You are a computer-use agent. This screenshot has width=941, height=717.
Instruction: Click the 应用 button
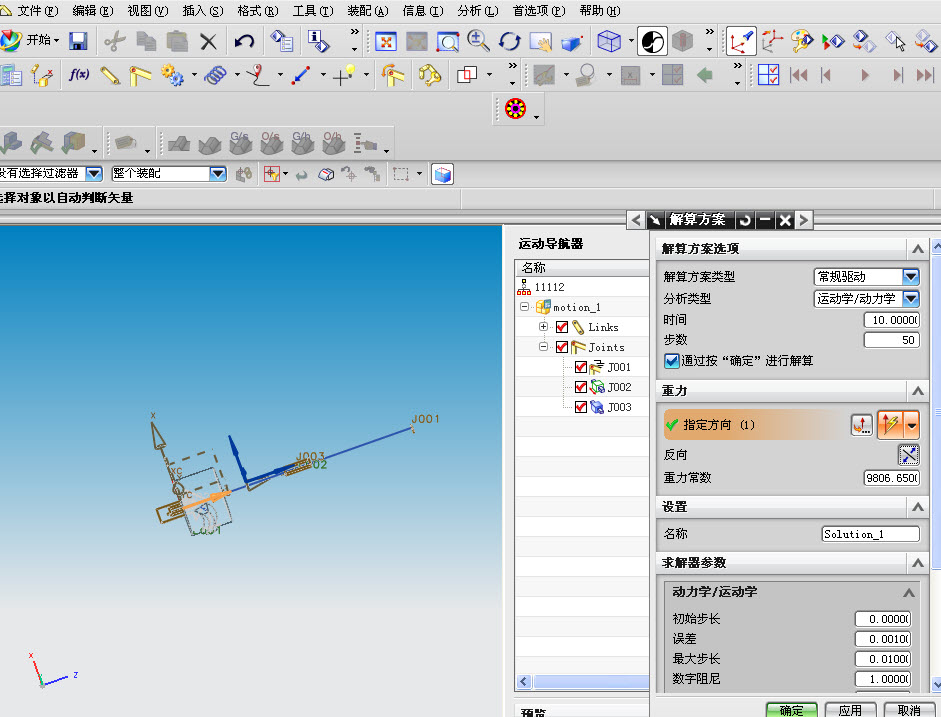tap(850, 710)
